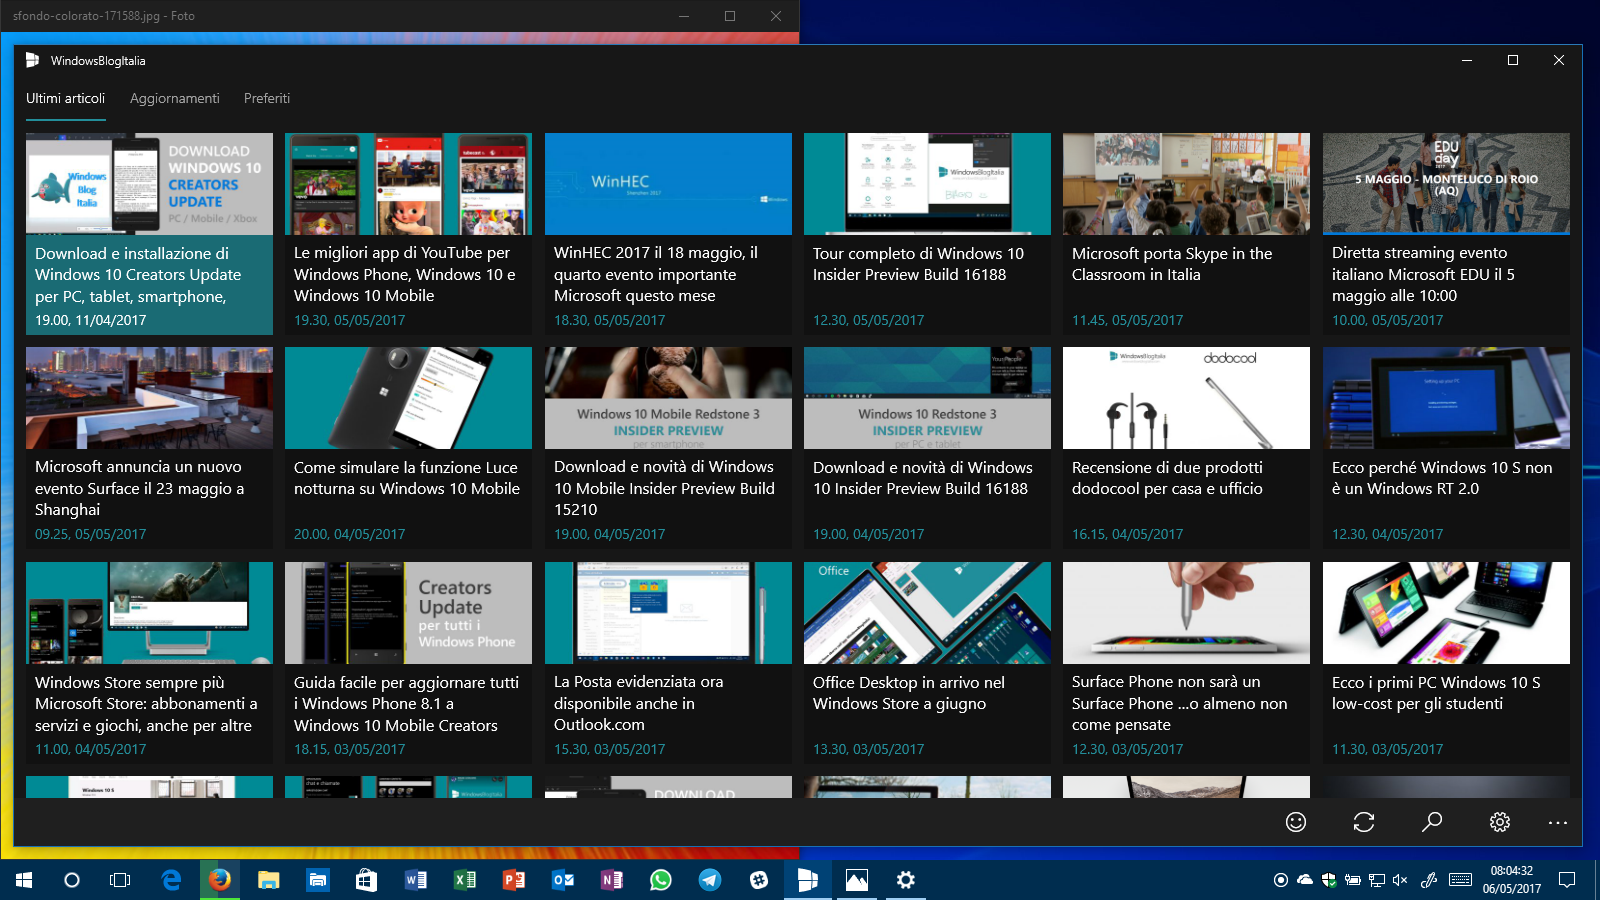This screenshot has width=1600, height=900.
Task: Open Ecco i primi PC Windows 10 S article
Action: pos(1446,663)
